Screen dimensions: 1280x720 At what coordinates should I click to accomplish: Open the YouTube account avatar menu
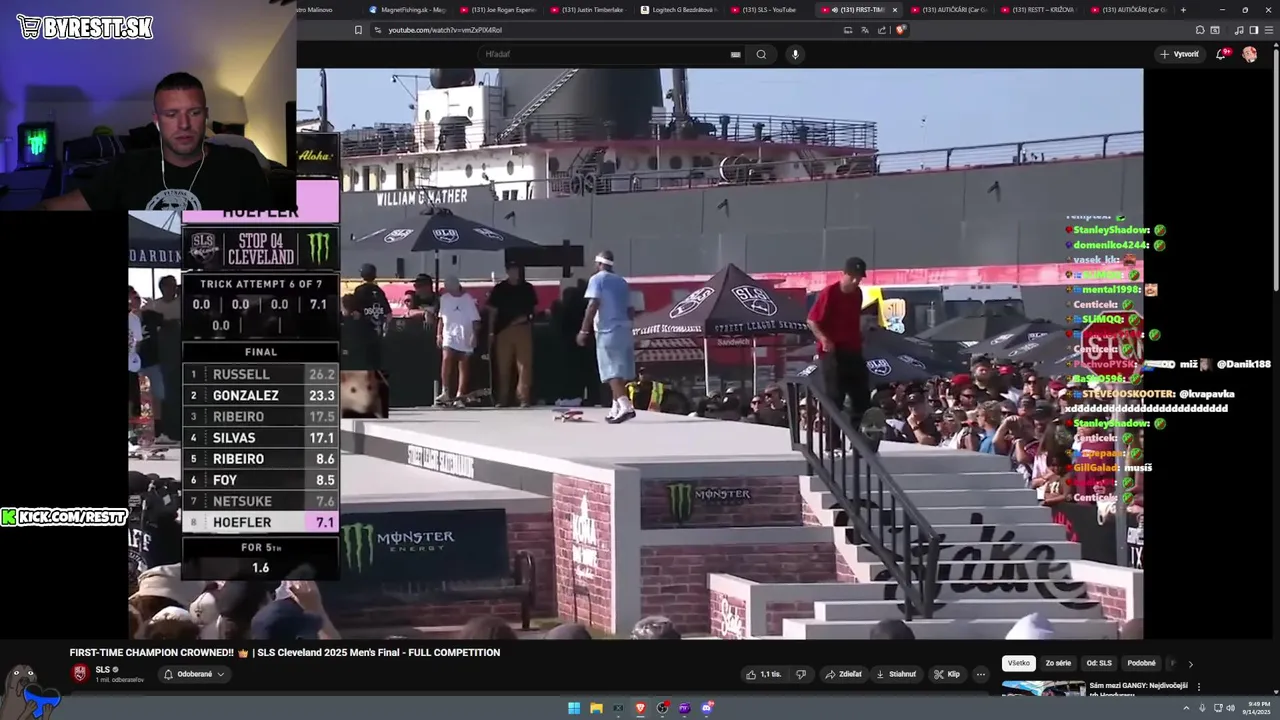(1249, 54)
